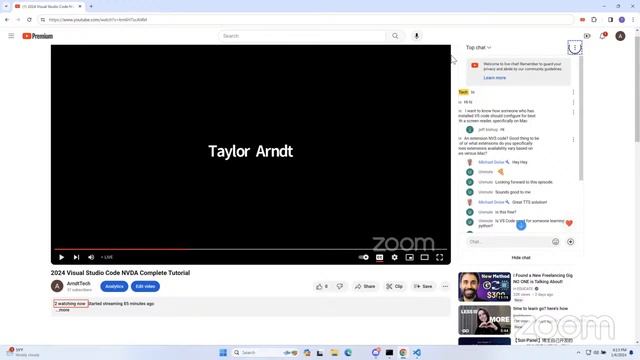Open live chat more options menu

(575, 48)
